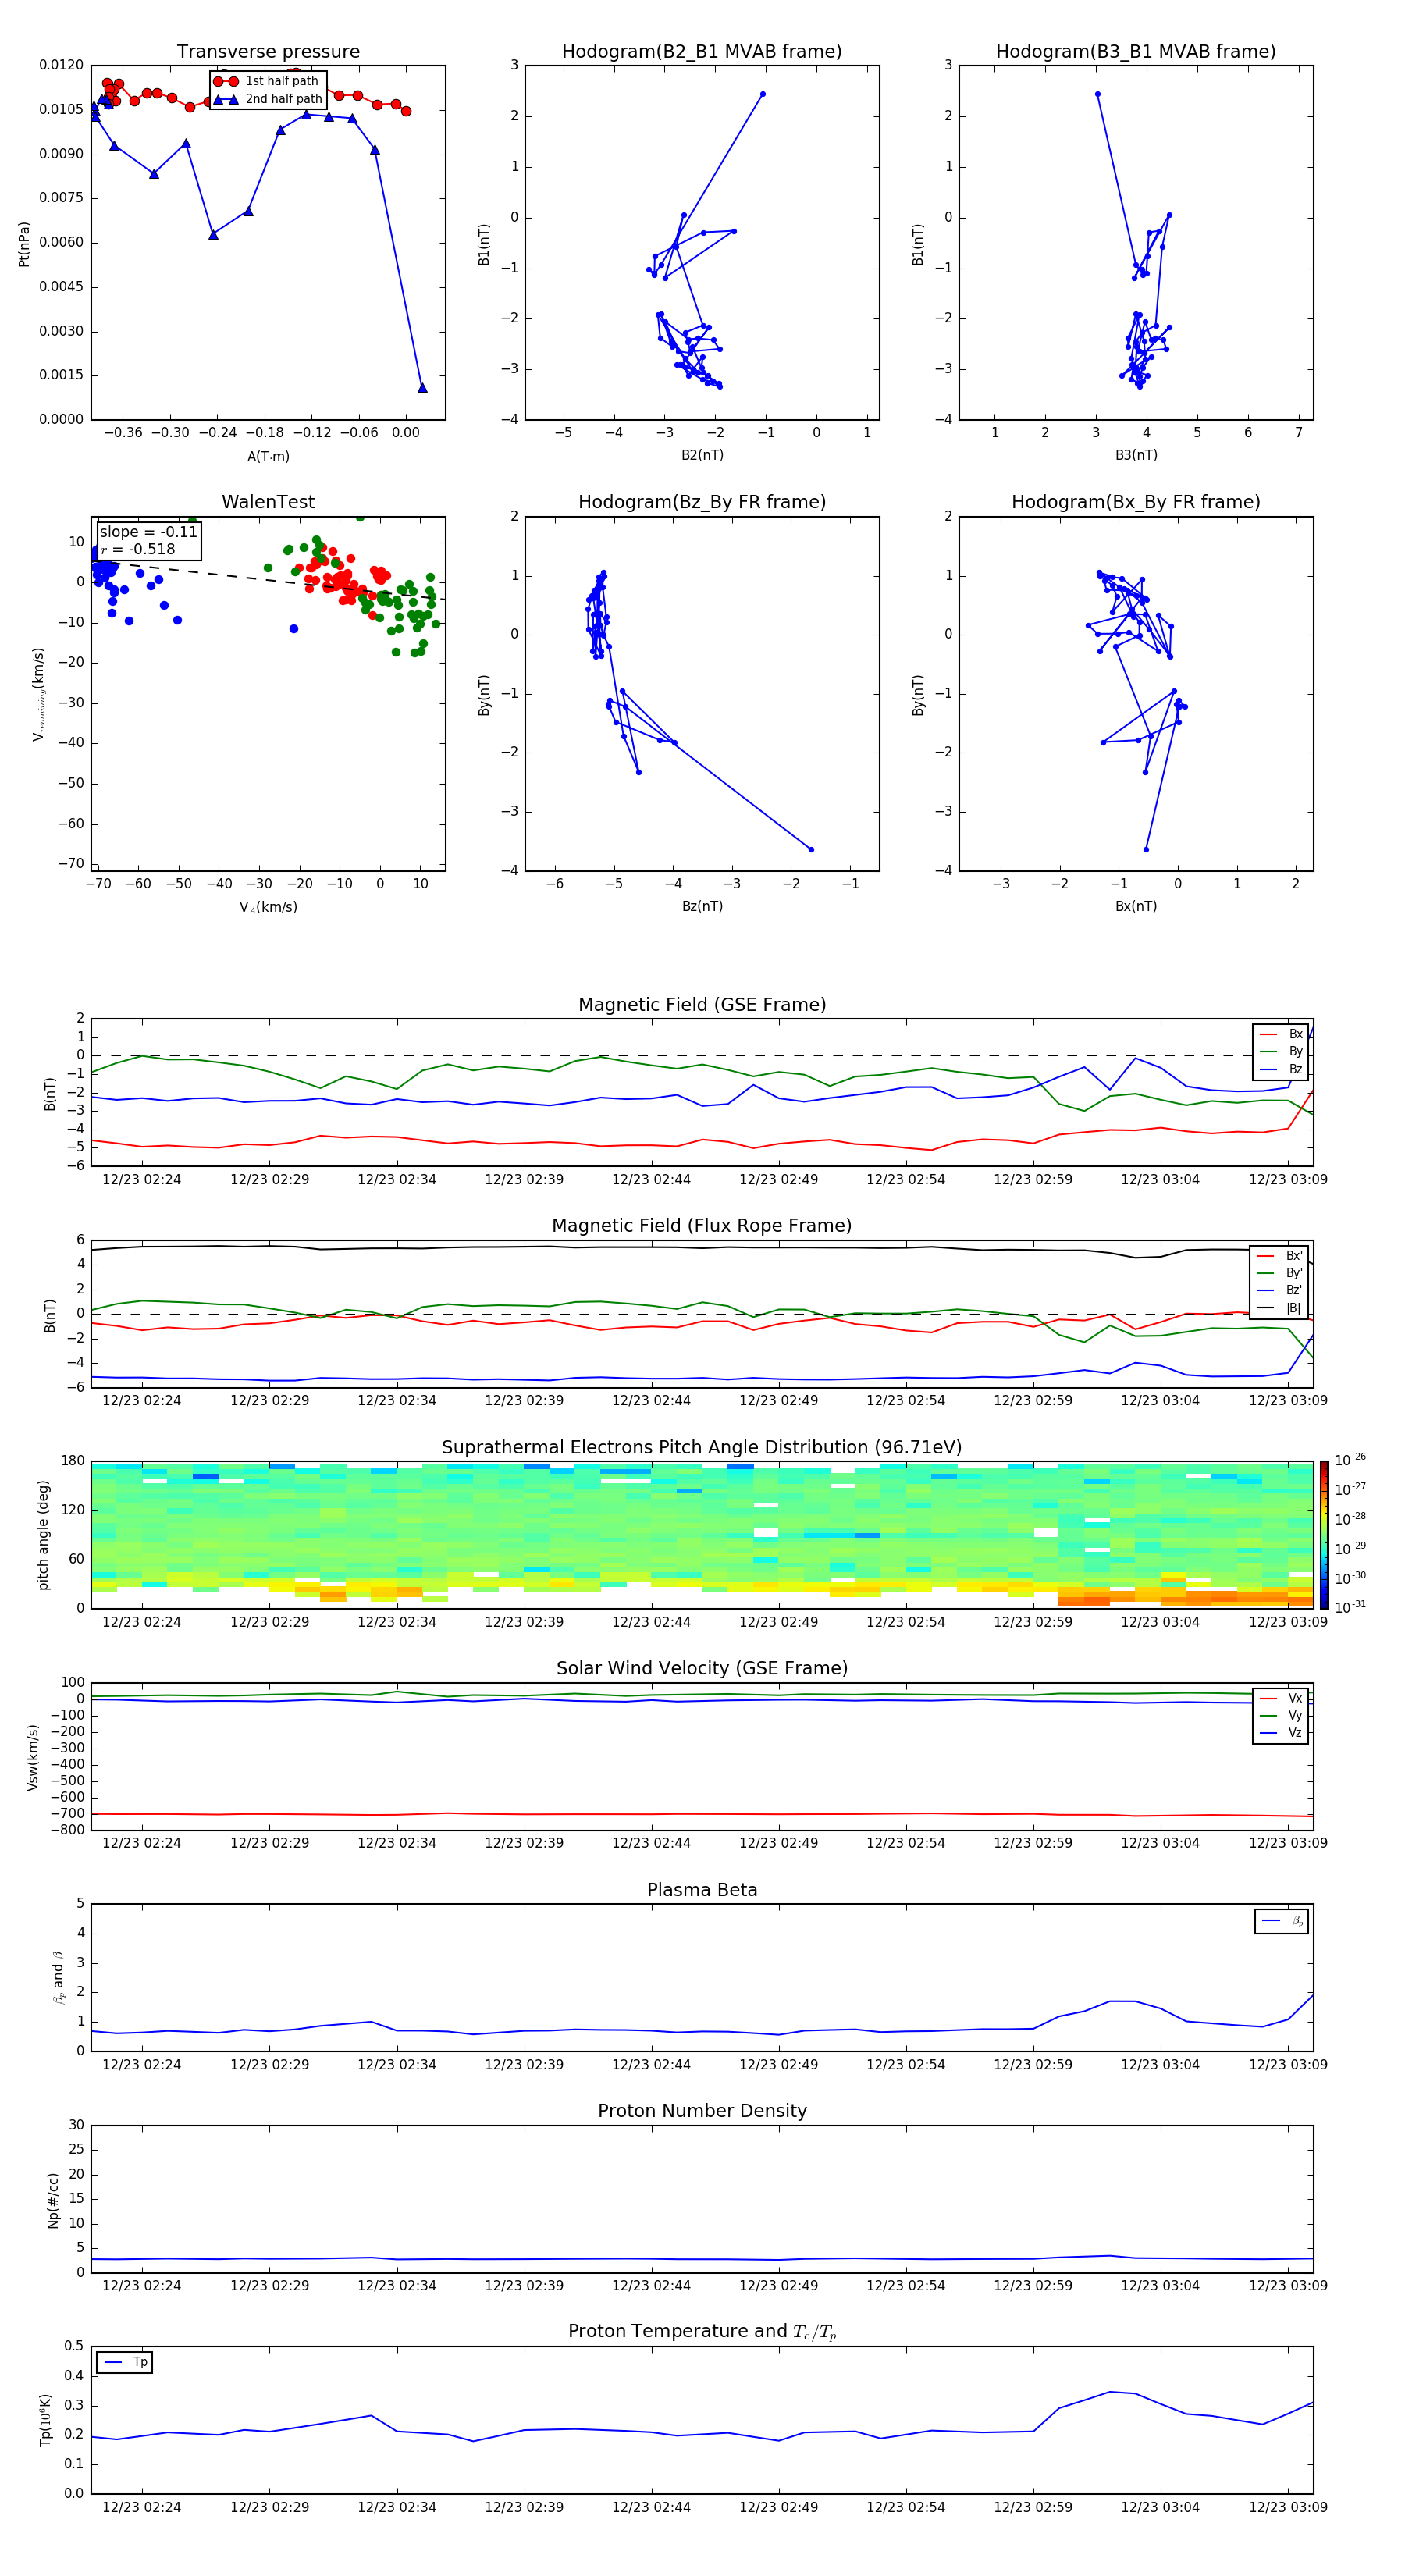Click the "Np(#/cc)" y-axis label
Viewport: 1405px width, 2576px height.
click(53, 2200)
